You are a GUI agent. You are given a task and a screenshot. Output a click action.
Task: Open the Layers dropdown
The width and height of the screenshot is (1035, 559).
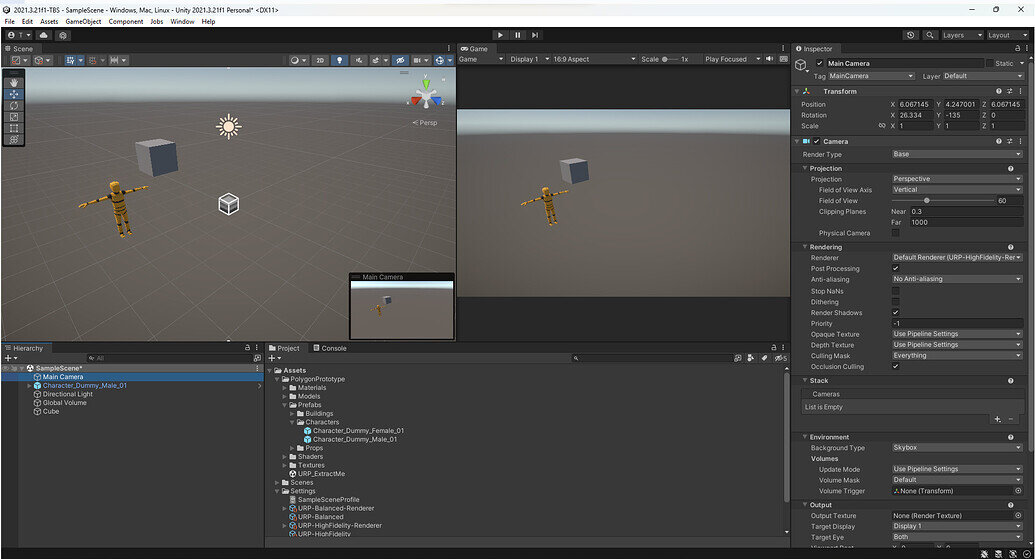click(x=962, y=35)
